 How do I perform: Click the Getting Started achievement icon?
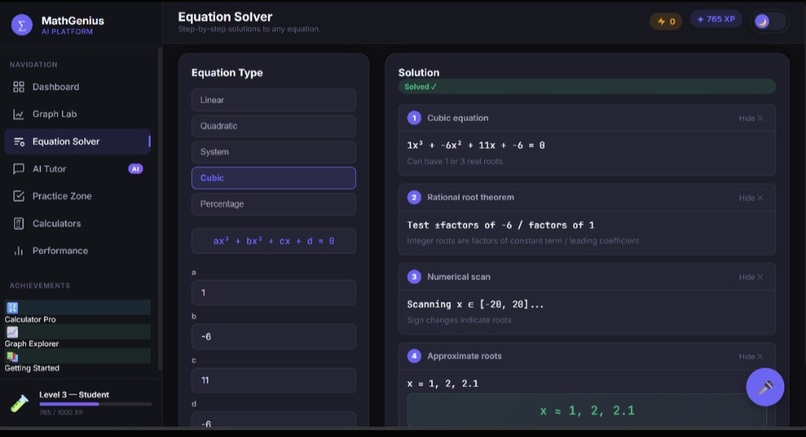click(12, 356)
